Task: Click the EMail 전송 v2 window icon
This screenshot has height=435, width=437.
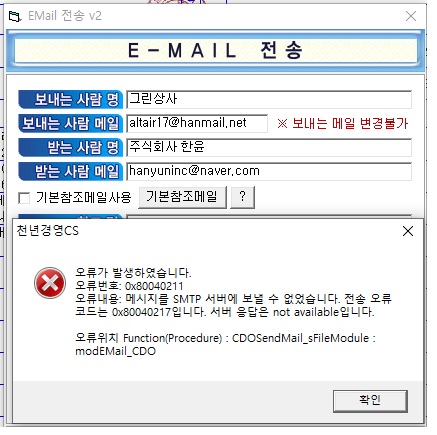Action: tap(15, 16)
